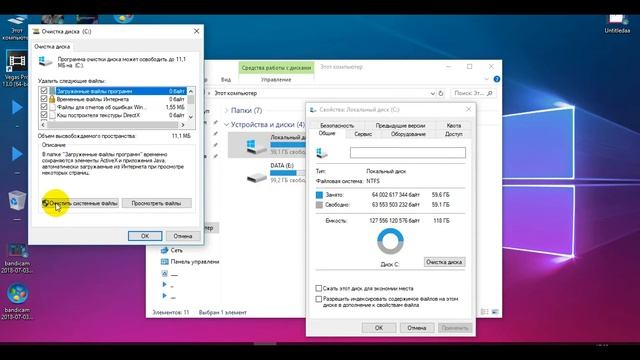Screen dimensions: 640x360
Task: Open the Предыдущие версии tab
Action: 400,126
